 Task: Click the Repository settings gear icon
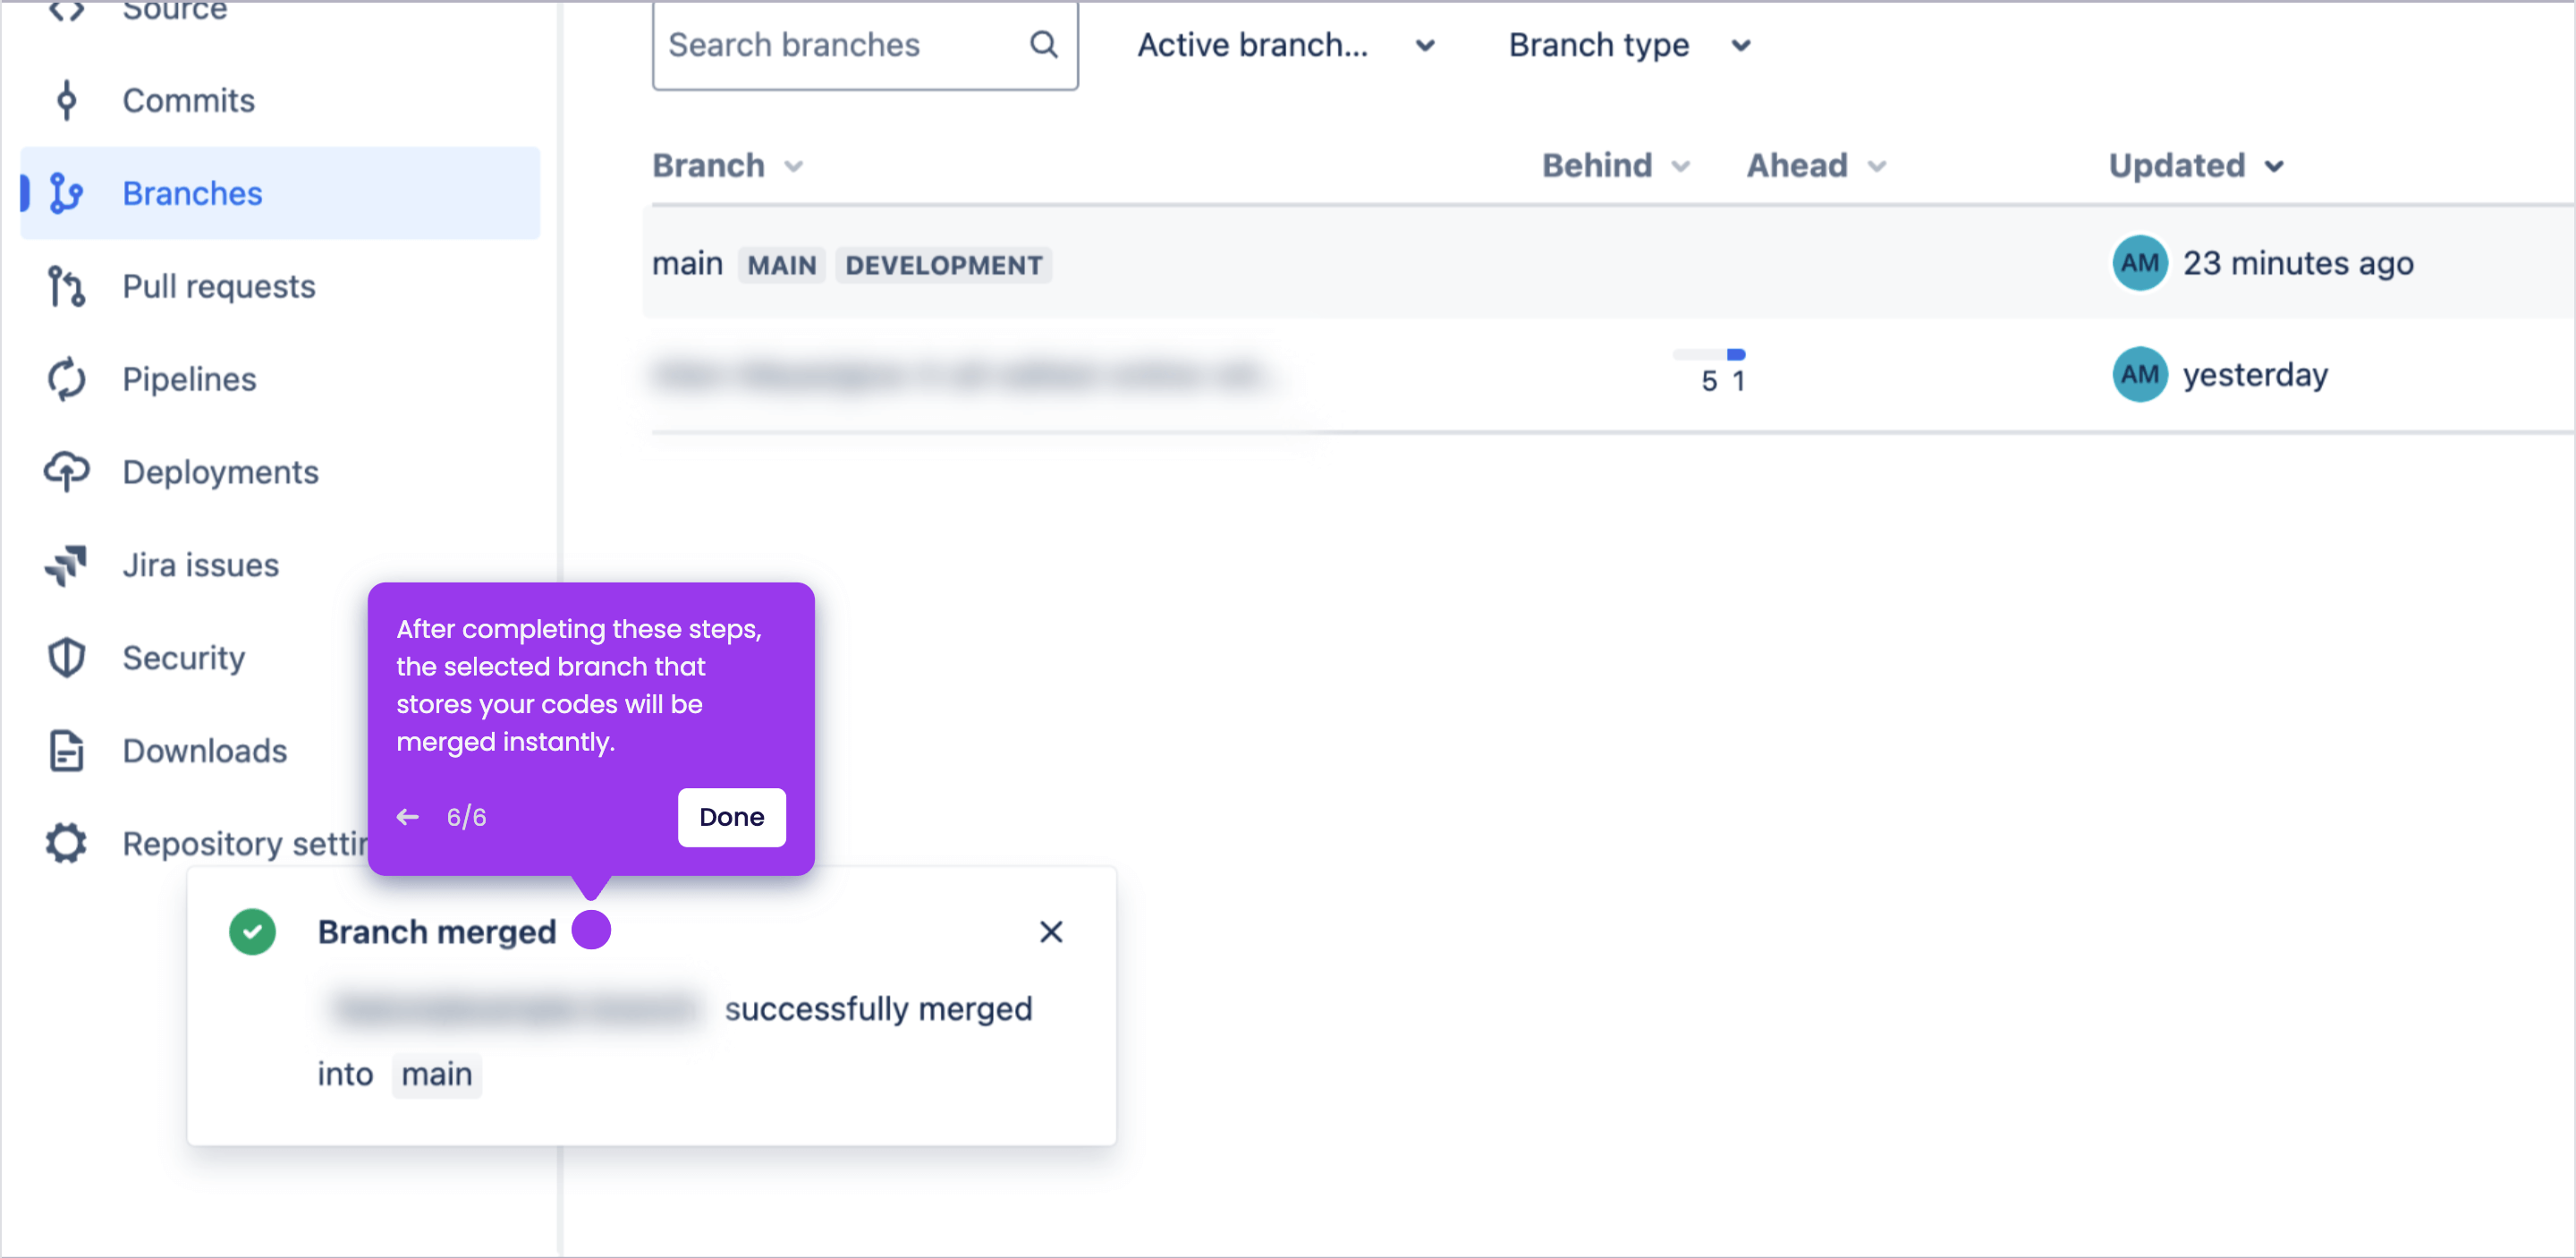pos(66,843)
